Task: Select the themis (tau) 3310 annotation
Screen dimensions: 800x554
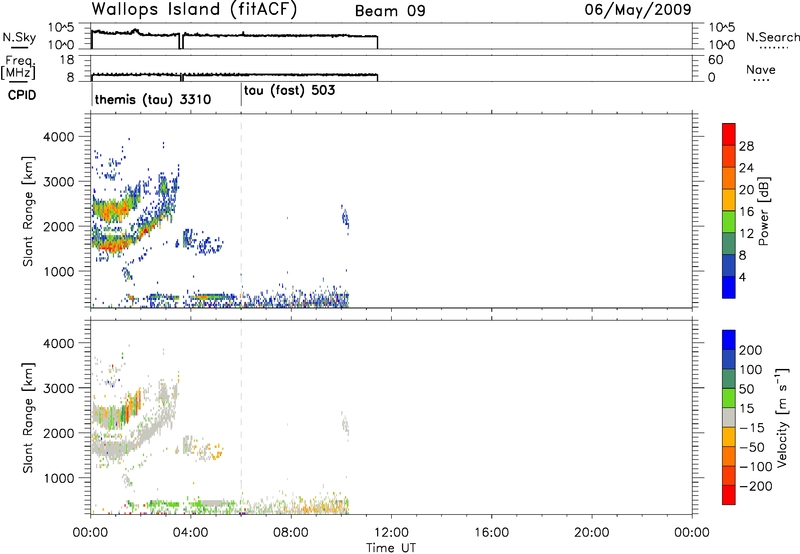Action: tap(153, 99)
